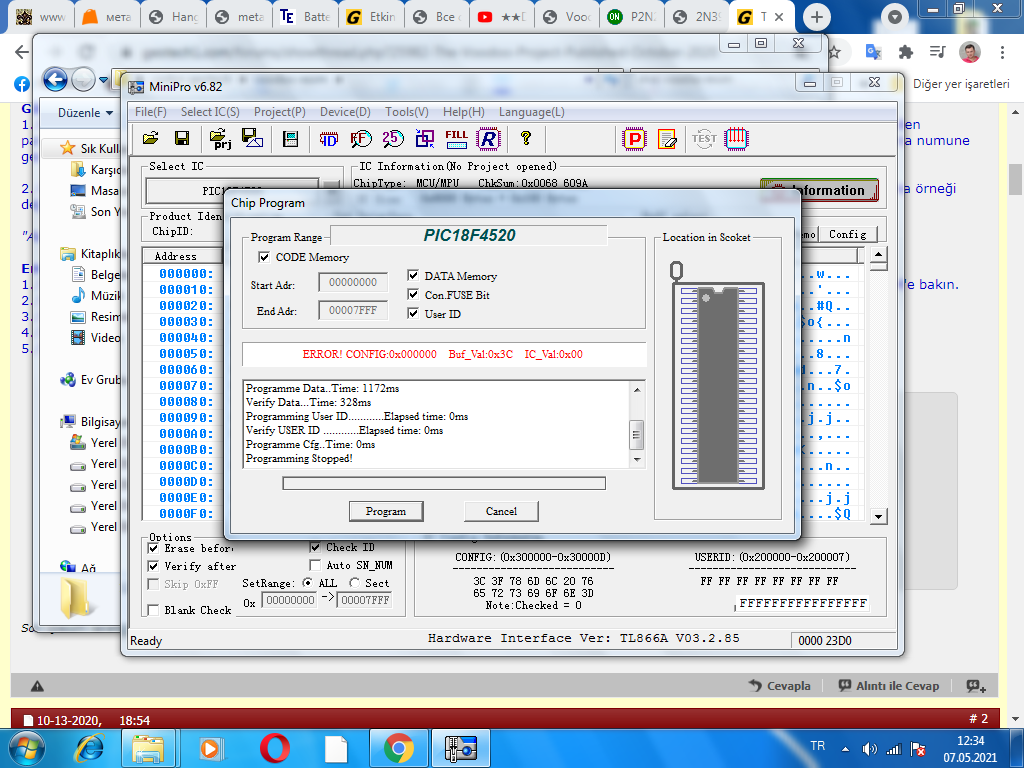Screen dimensions: 1024x768
Task: Toggle the DATA Memory checkbox
Action: coord(414,276)
